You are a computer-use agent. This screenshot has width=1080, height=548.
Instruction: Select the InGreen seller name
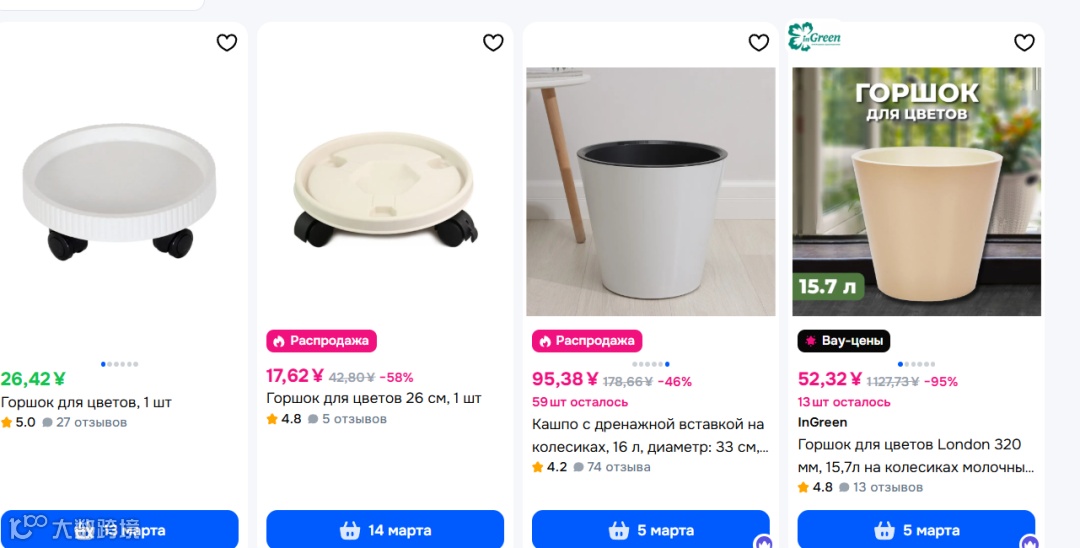(822, 422)
